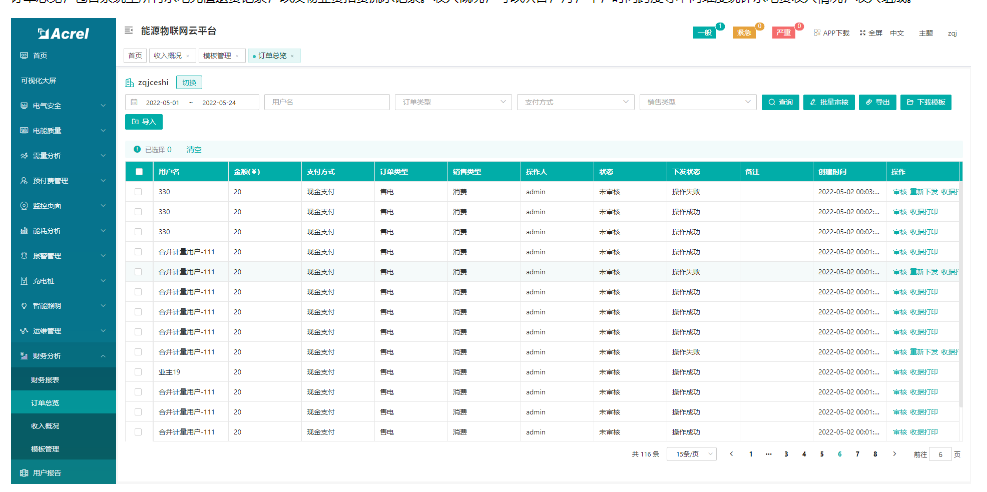The width and height of the screenshot is (987, 492).
Task: Open the third filter dropdown beside 支付方式
Action: coord(697,102)
